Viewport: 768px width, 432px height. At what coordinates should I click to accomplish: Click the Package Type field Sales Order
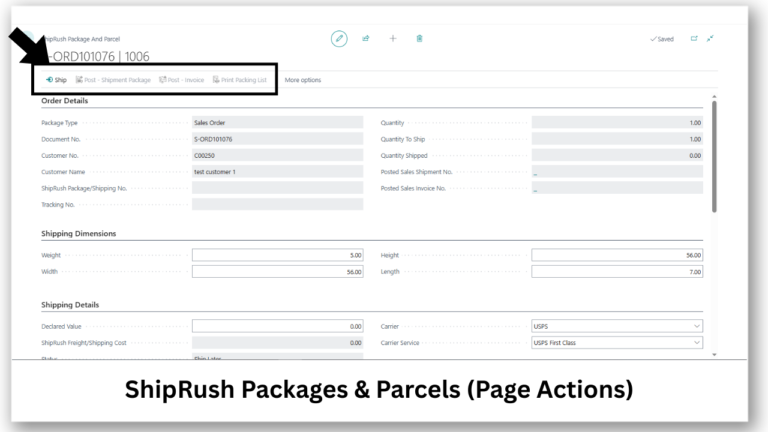point(278,122)
